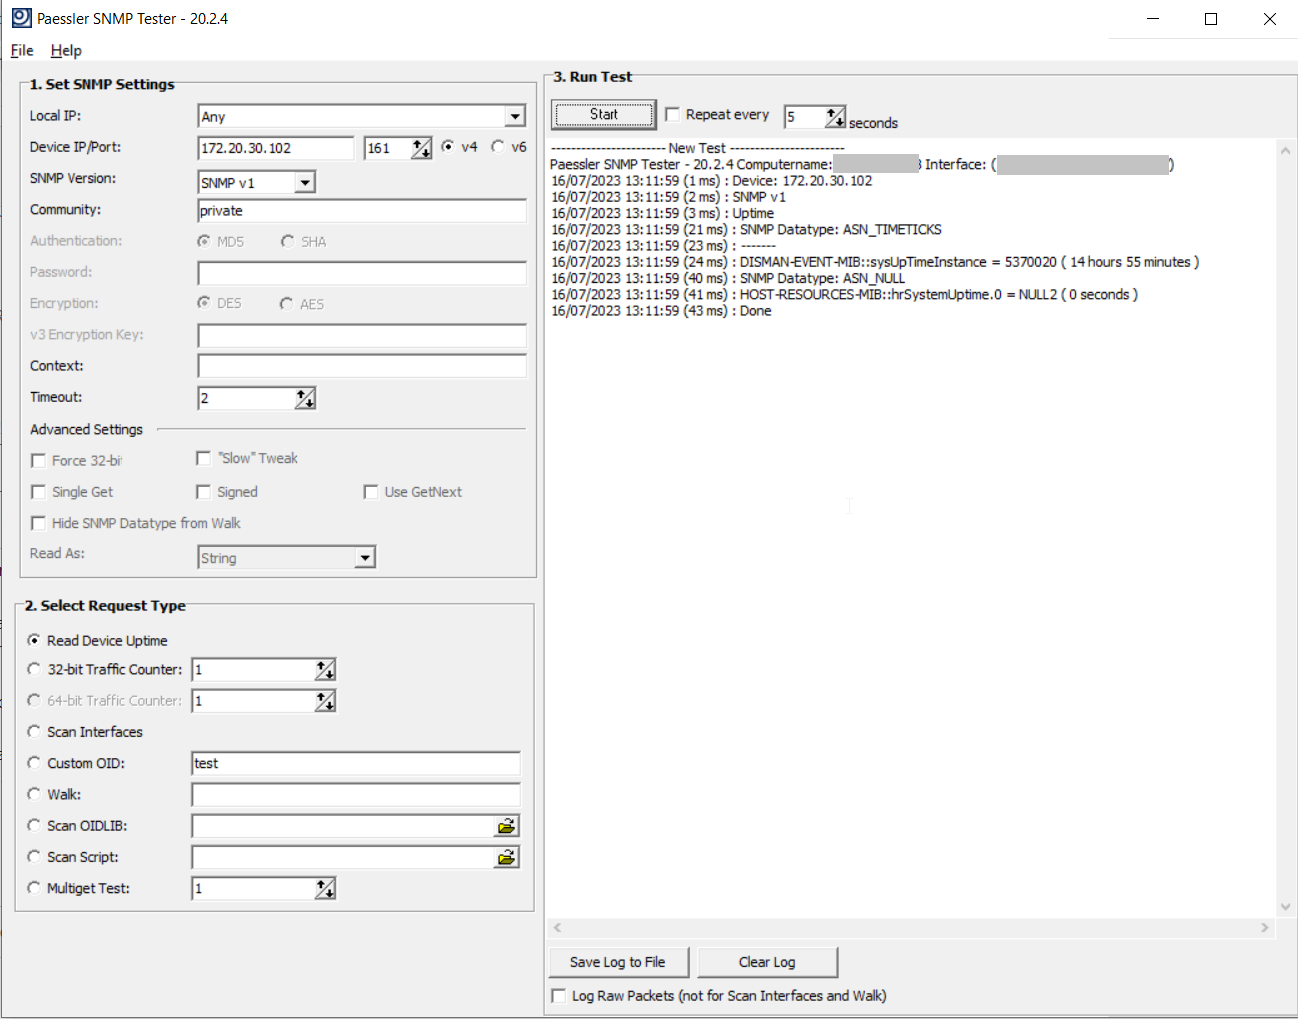Check the Single Get option
1298x1019 pixels.
38,492
